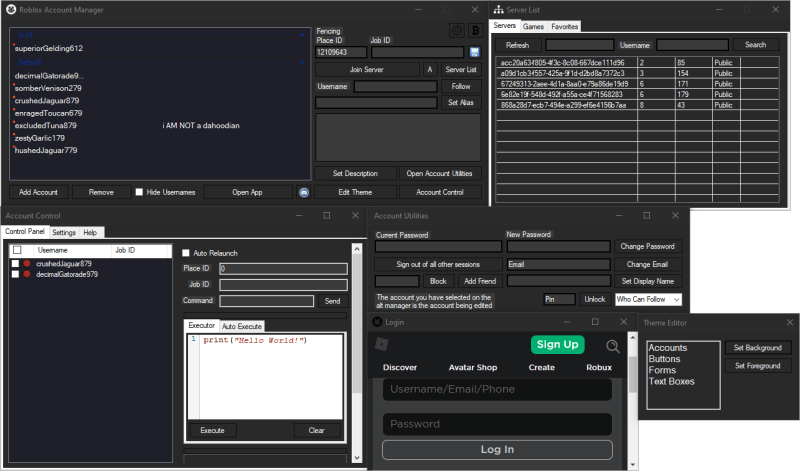The width and height of the screenshot is (800, 471).
Task: Collapse the Default account group
Action: point(302,62)
